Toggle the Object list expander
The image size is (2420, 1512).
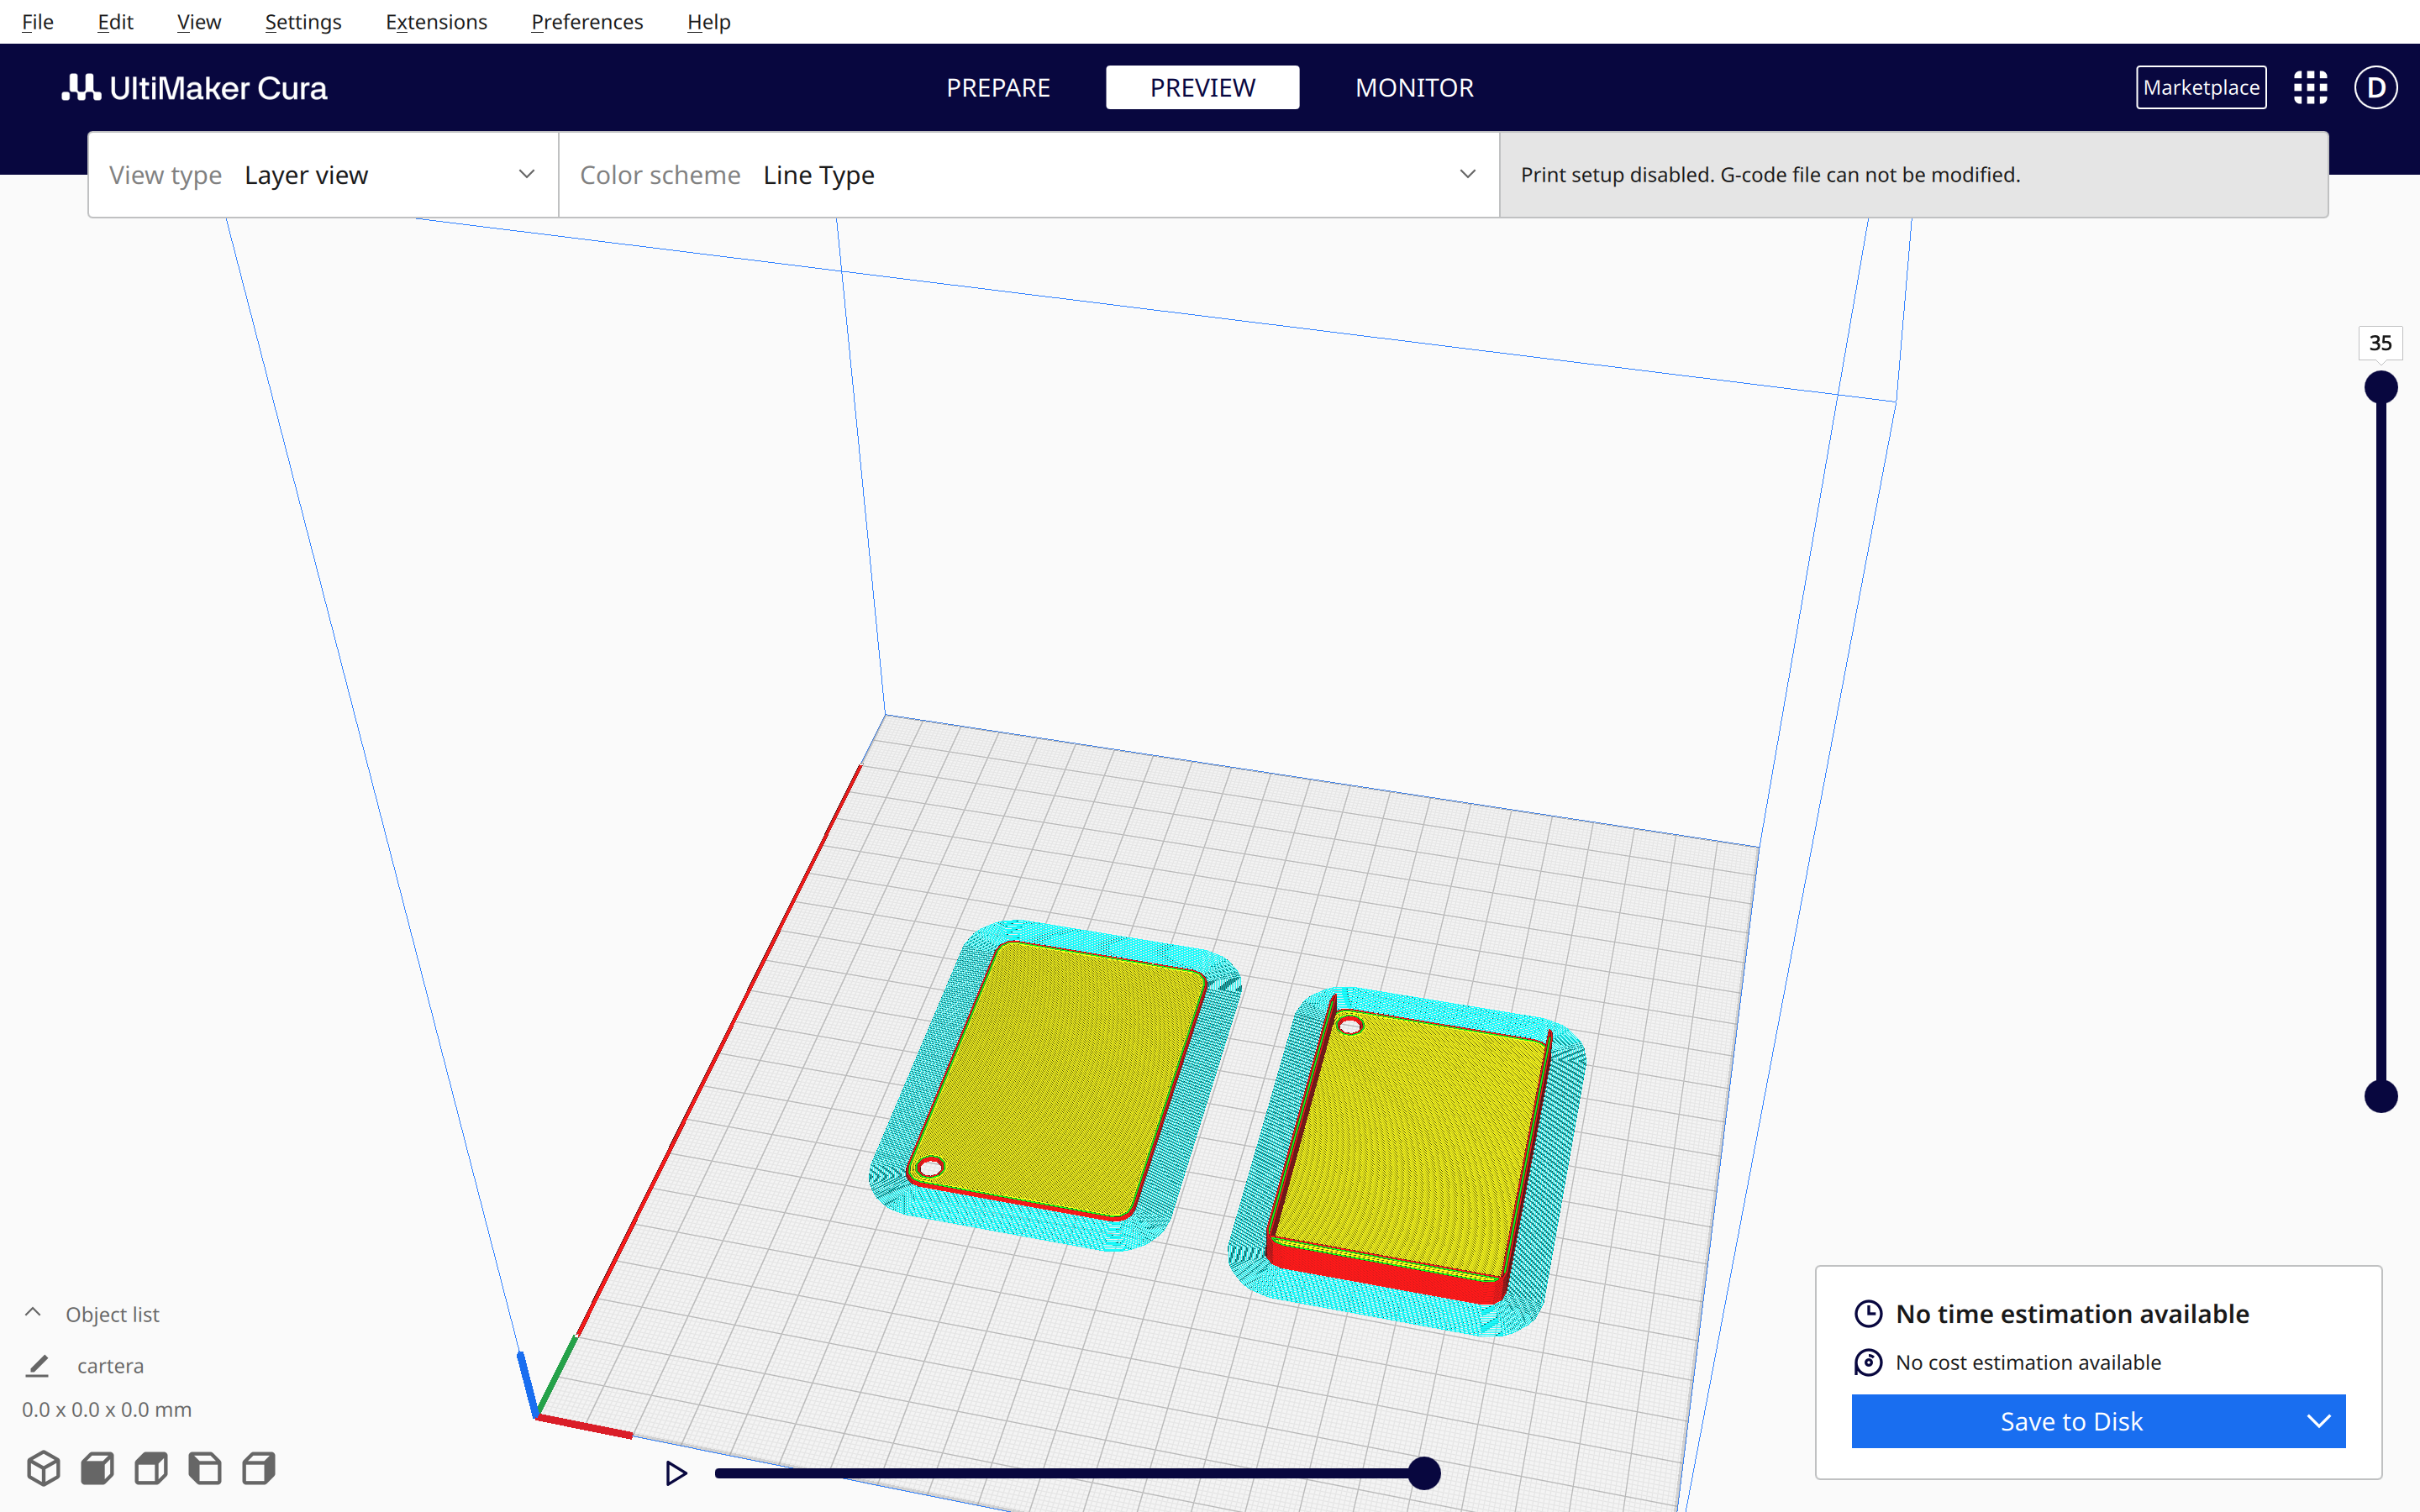(x=33, y=1312)
